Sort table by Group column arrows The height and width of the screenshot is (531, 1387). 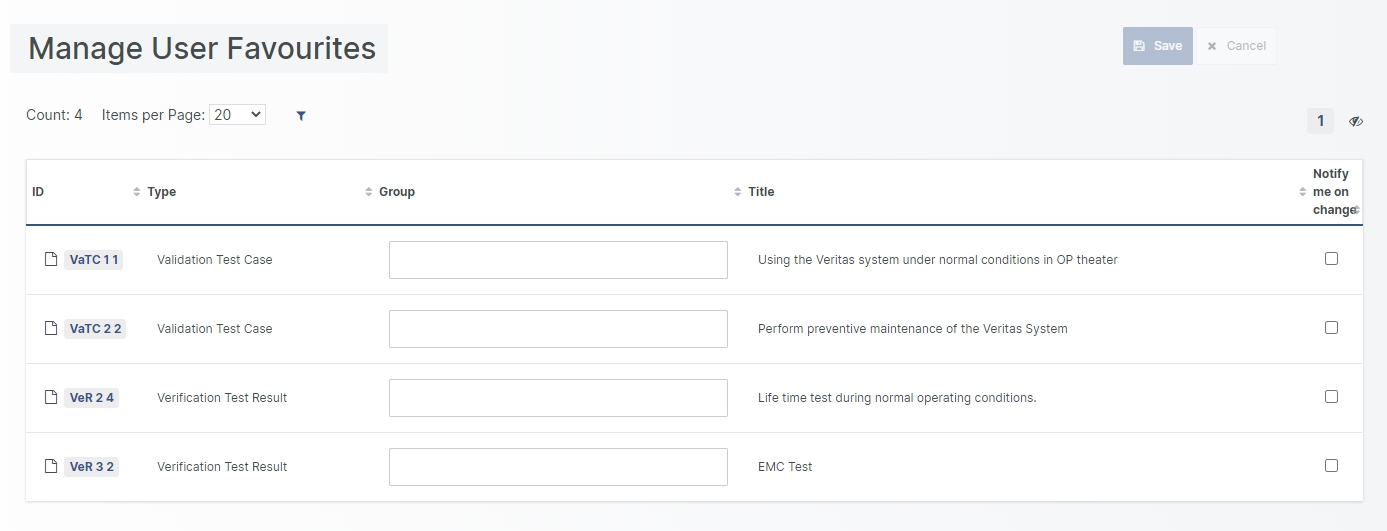[738, 192]
